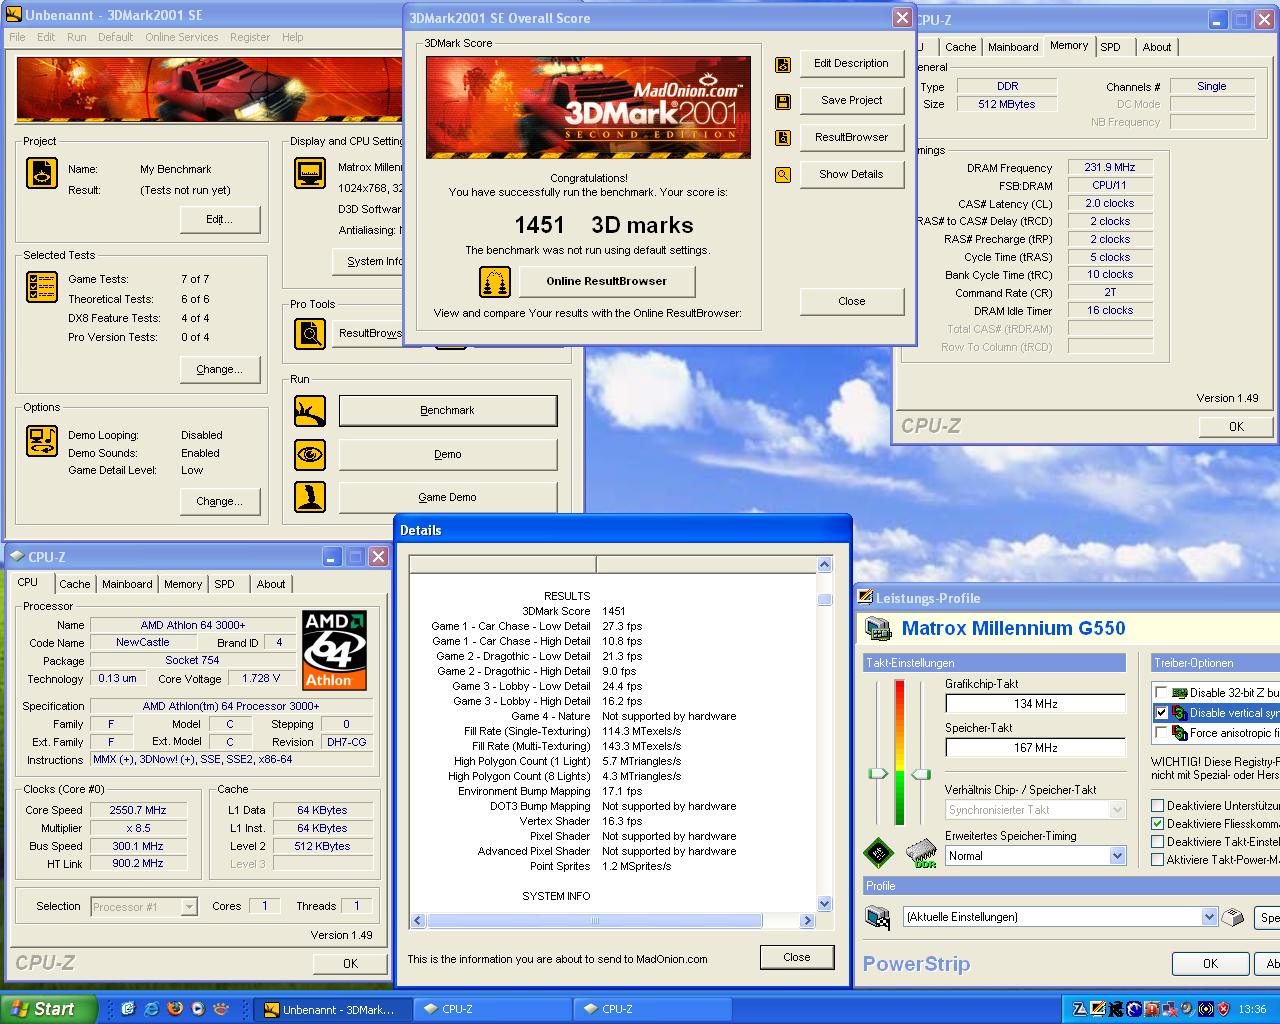Click the Online ResultBrowser podium icon
Screen dimensions: 1280x1024
[495, 282]
